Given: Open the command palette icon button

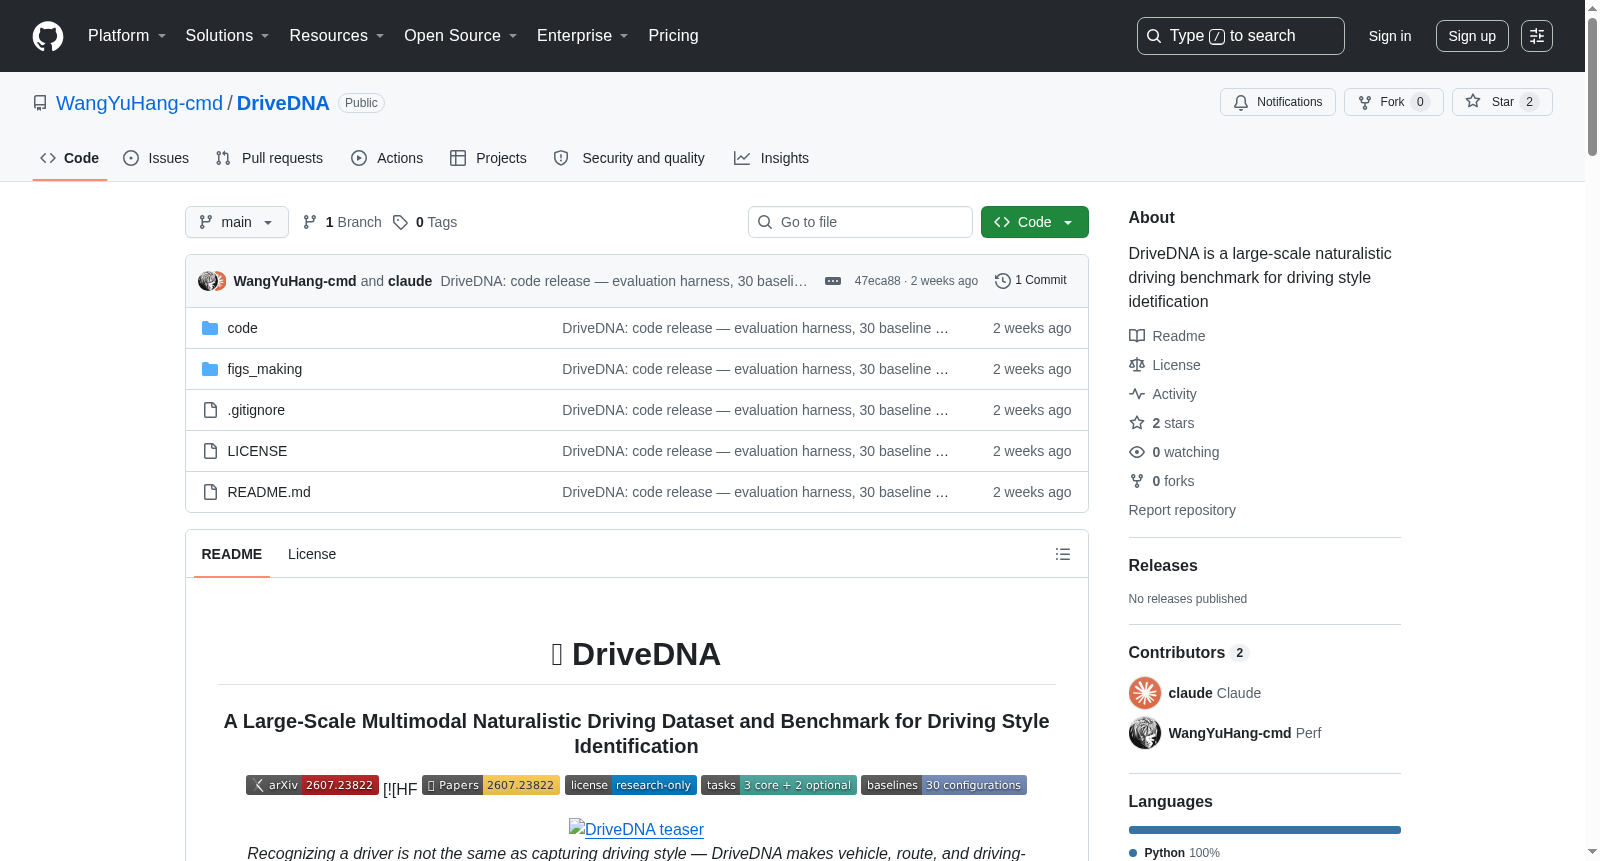Looking at the screenshot, I should [1537, 36].
